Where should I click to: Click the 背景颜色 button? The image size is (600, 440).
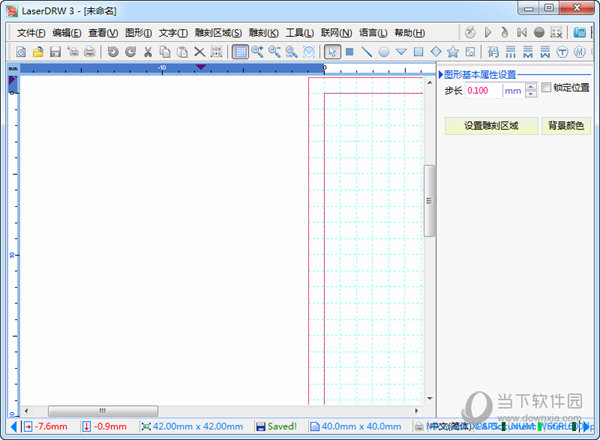click(566, 126)
